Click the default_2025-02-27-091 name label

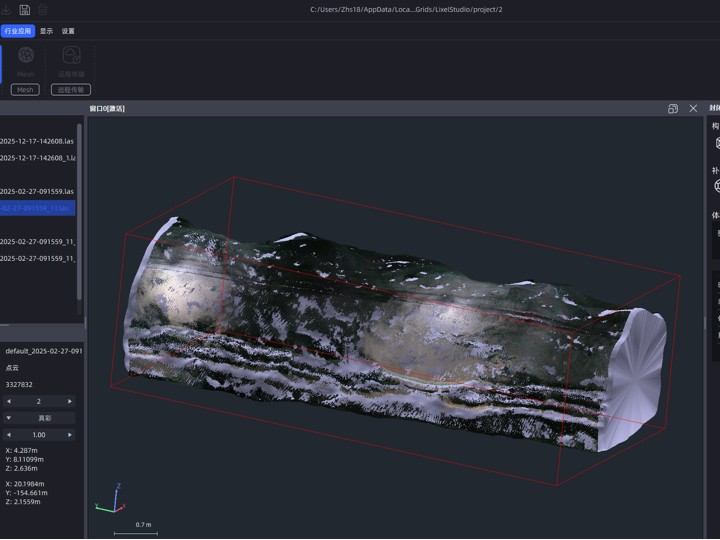44,351
